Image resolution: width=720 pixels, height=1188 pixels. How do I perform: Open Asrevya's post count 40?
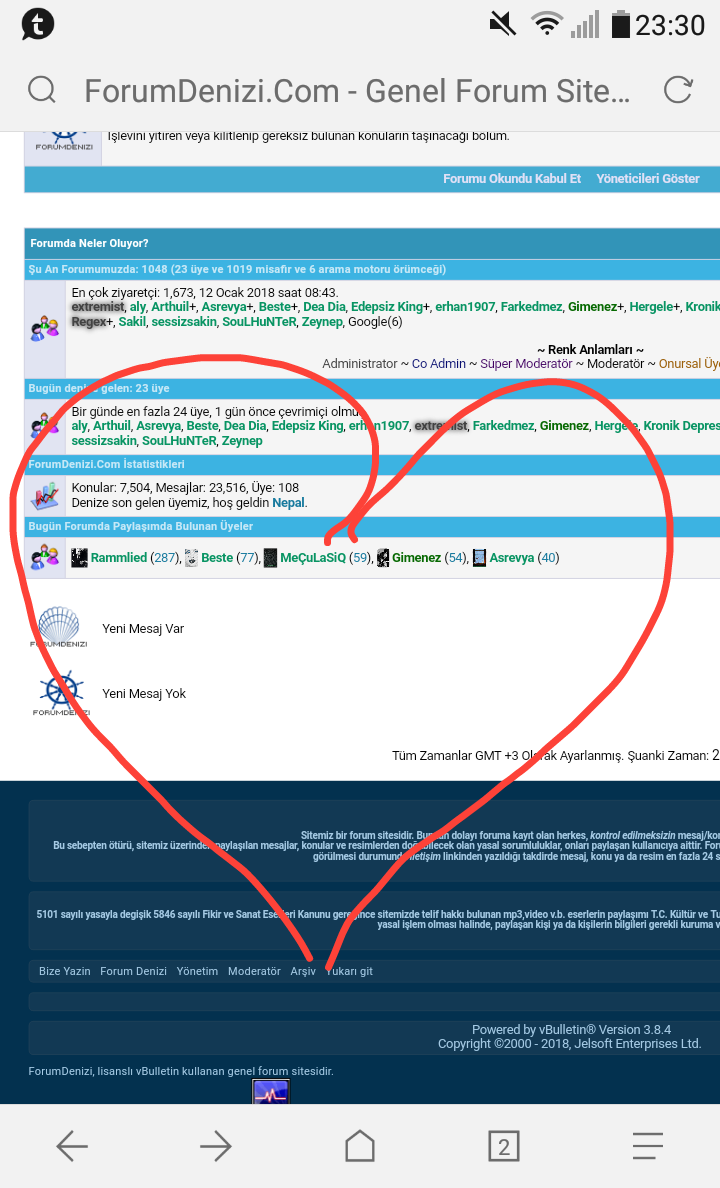(548, 558)
